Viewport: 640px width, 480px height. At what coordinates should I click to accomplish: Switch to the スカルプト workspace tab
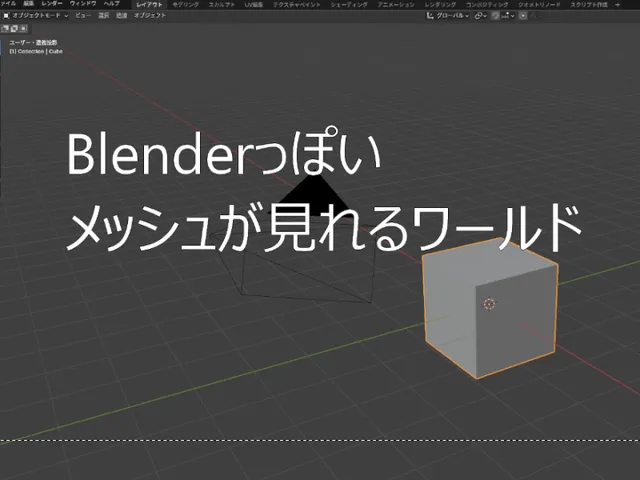pyautogui.click(x=222, y=4)
